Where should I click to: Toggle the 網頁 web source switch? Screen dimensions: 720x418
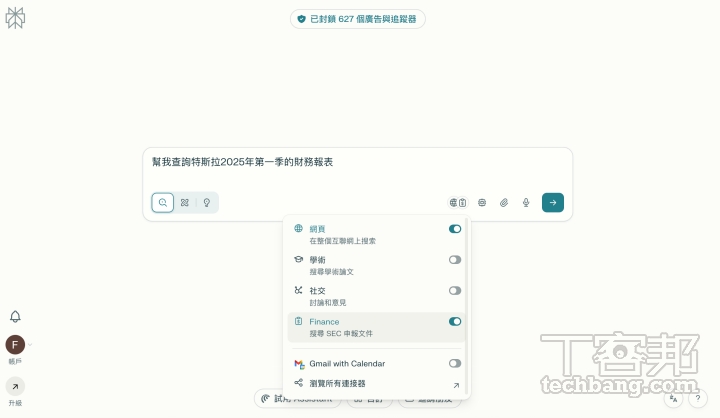(x=455, y=229)
